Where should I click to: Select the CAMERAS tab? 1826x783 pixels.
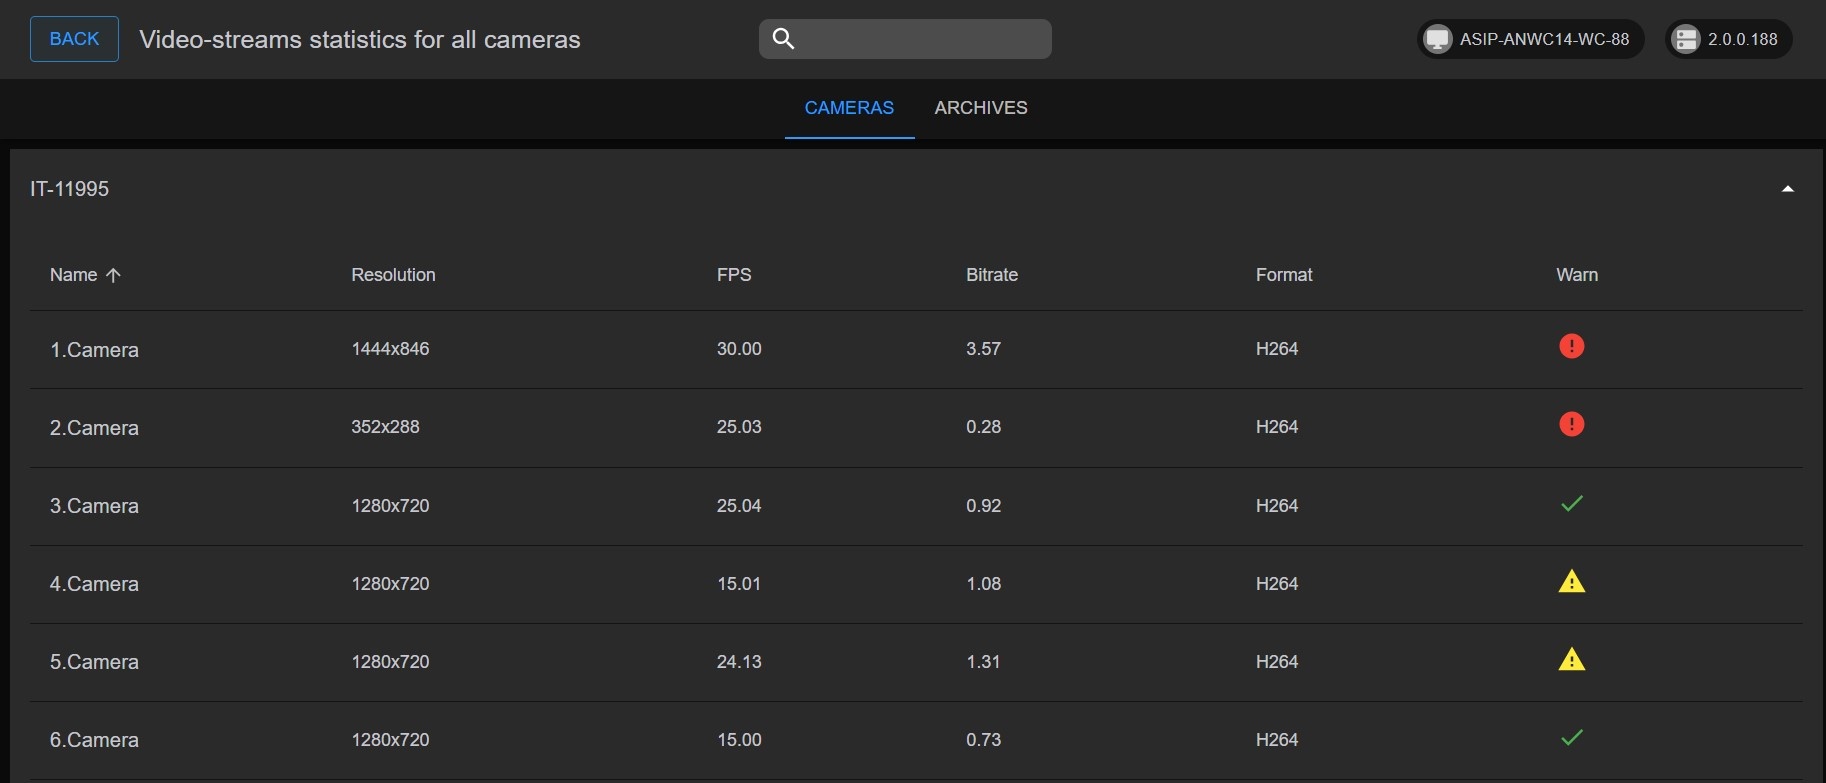pyautogui.click(x=849, y=108)
